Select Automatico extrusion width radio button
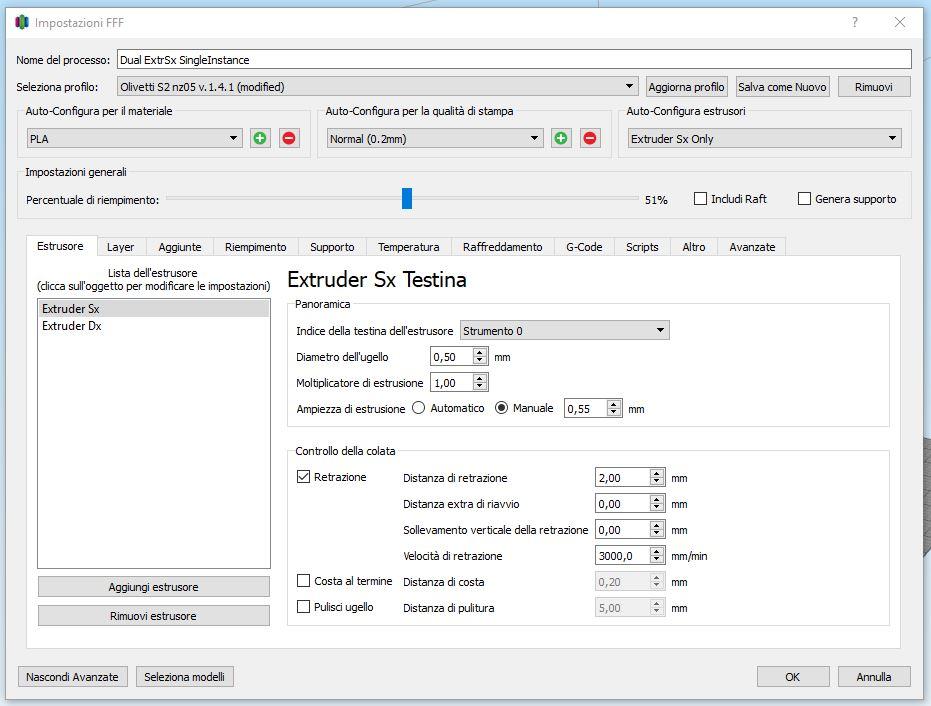Image resolution: width=931 pixels, height=706 pixels. [x=419, y=408]
